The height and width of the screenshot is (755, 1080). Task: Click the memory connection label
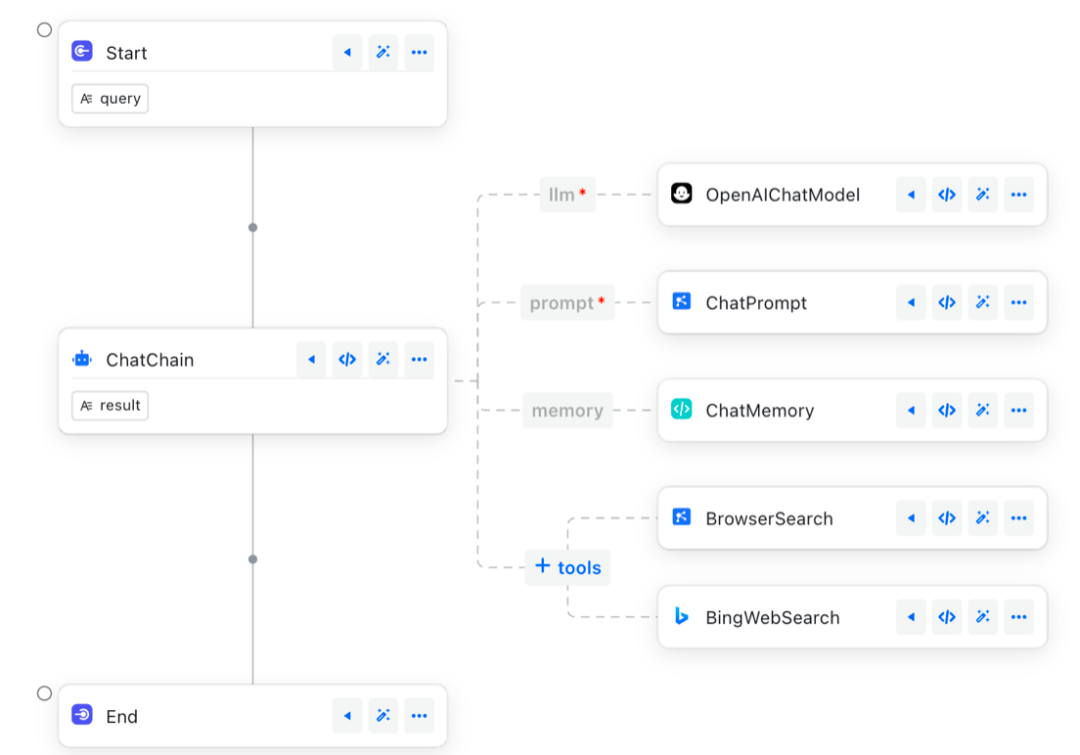click(x=567, y=411)
